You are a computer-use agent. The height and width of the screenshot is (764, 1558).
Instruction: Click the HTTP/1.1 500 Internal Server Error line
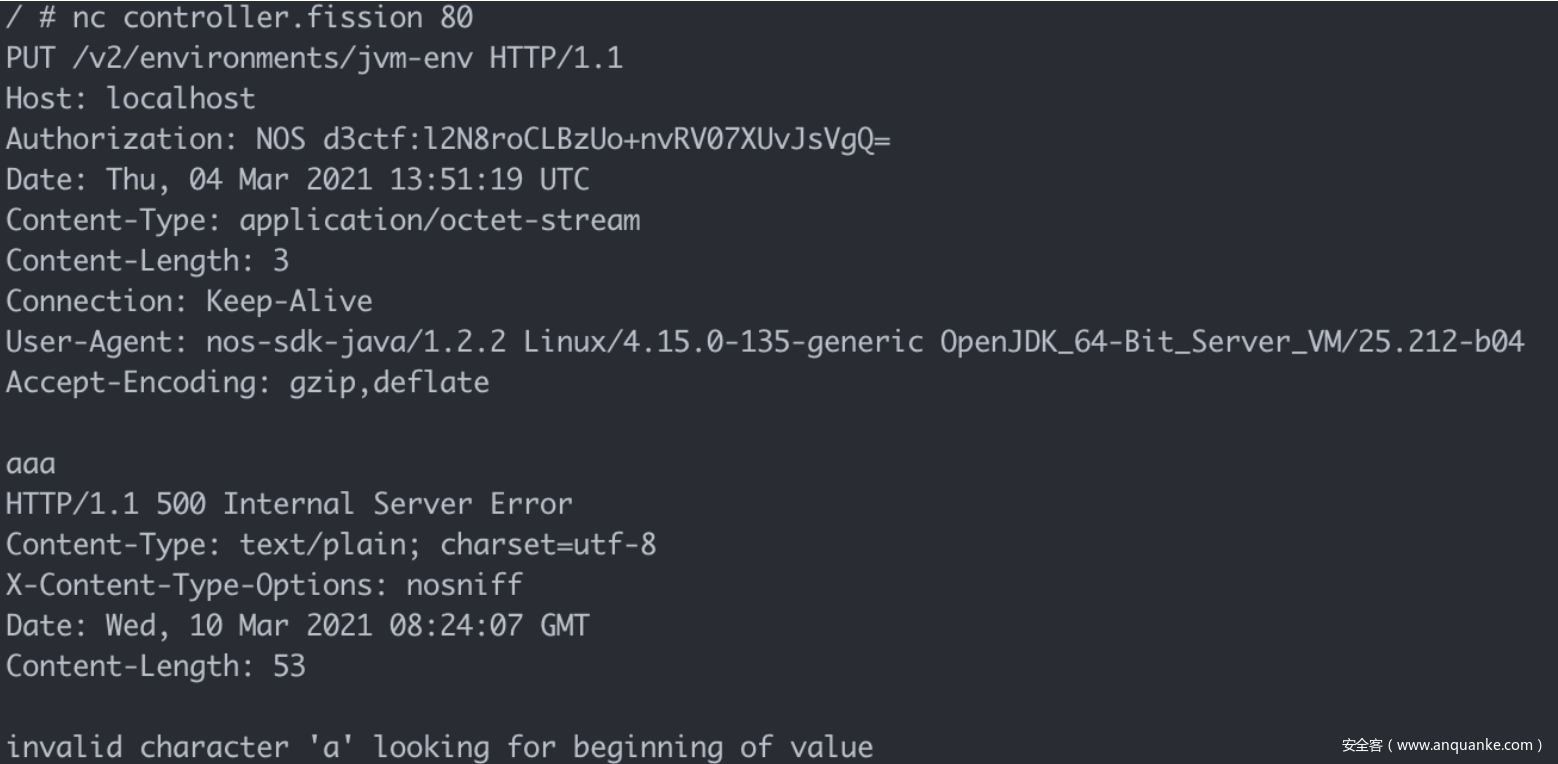pos(289,504)
